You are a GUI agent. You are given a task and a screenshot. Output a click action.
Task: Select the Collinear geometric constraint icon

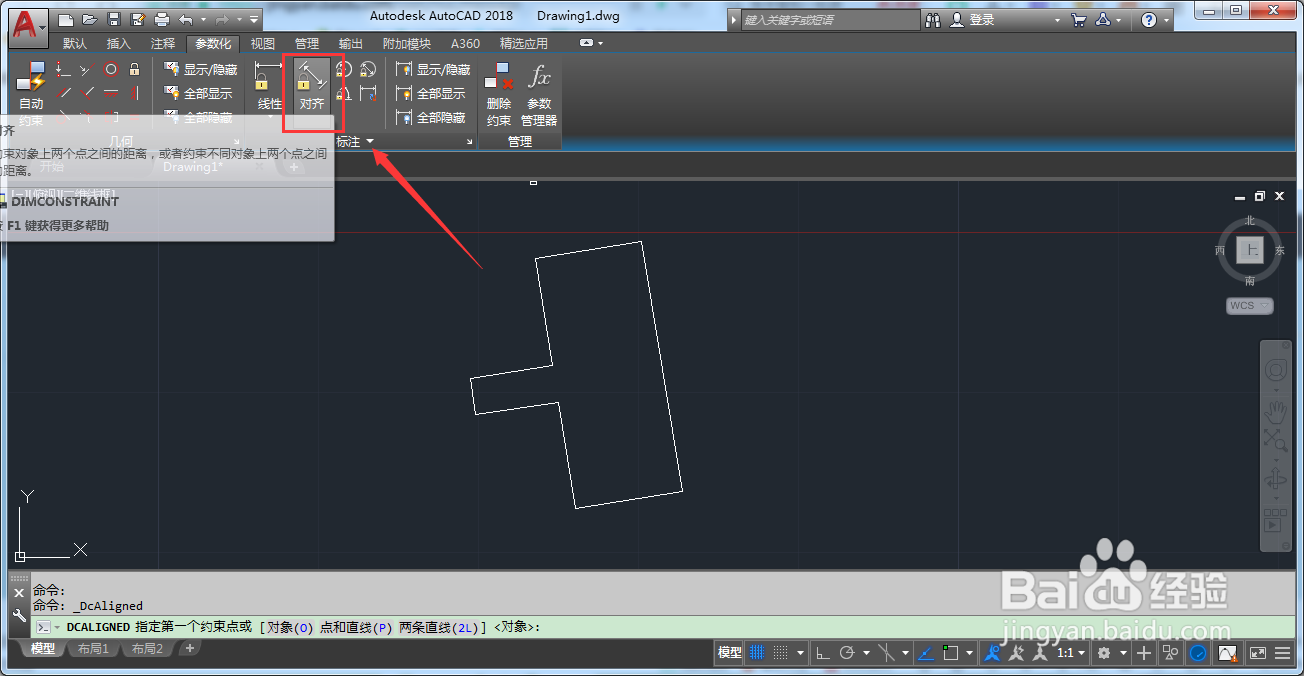coord(86,70)
